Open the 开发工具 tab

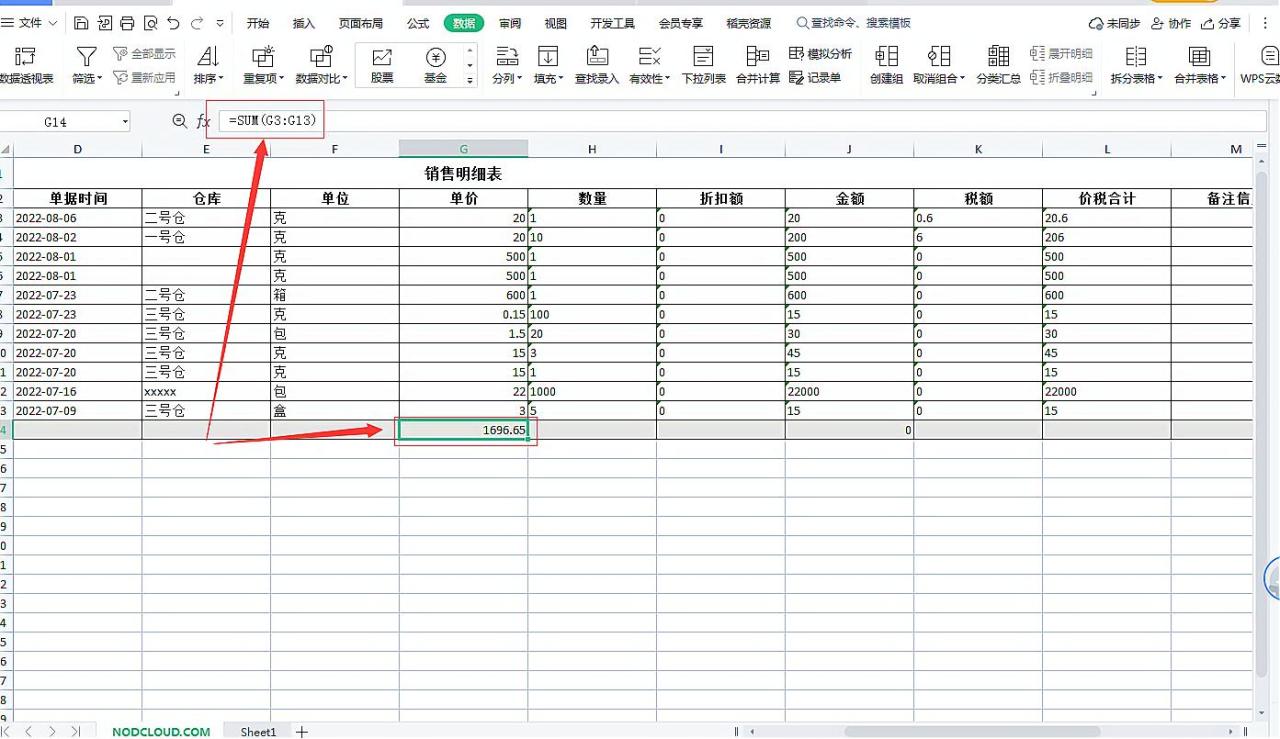pos(612,23)
